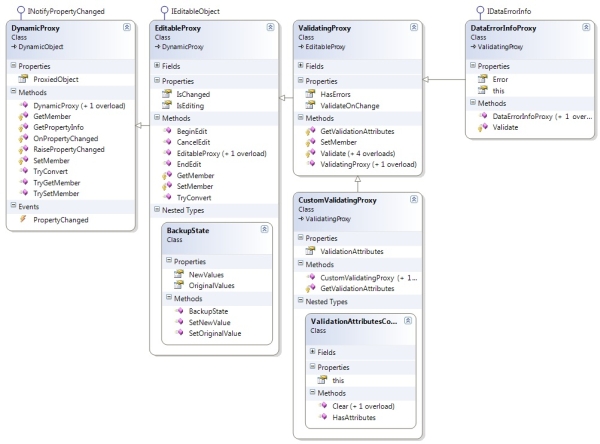Select 'Clear (+ 1 overload)' method entry
Viewport: 600px width, 444px height.
click(x=364, y=406)
